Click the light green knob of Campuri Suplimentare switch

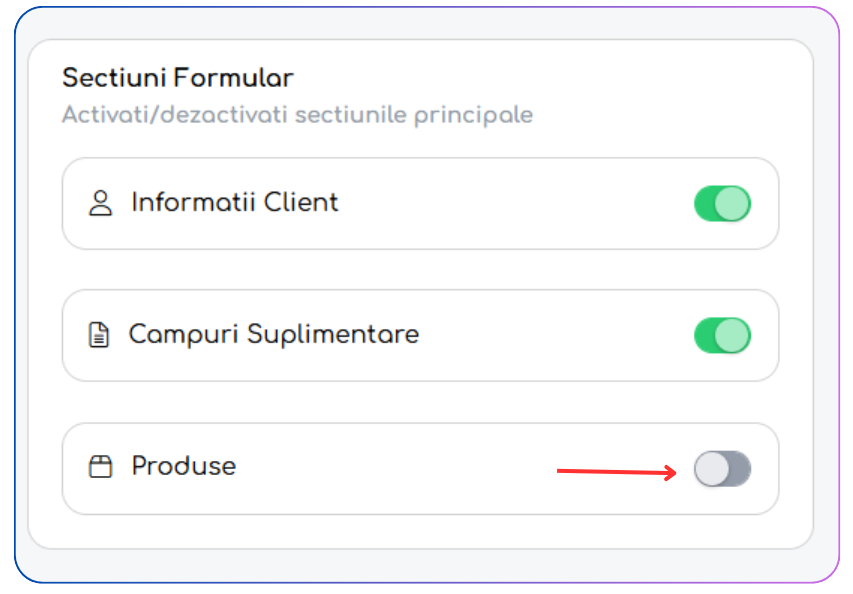(732, 335)
